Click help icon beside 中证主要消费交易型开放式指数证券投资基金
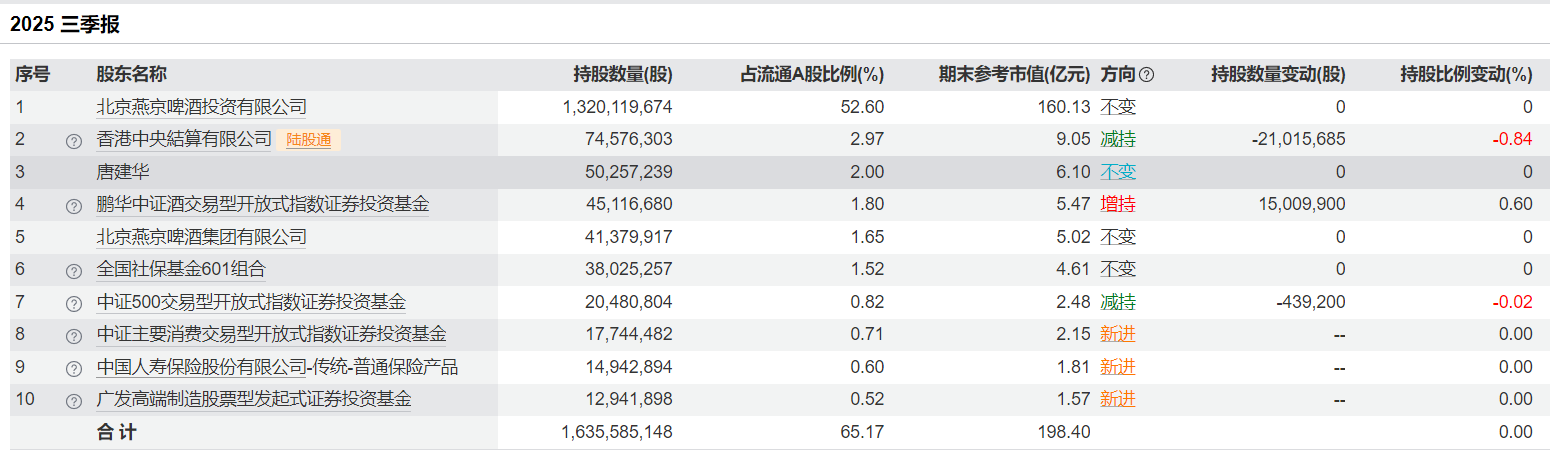 73,336
